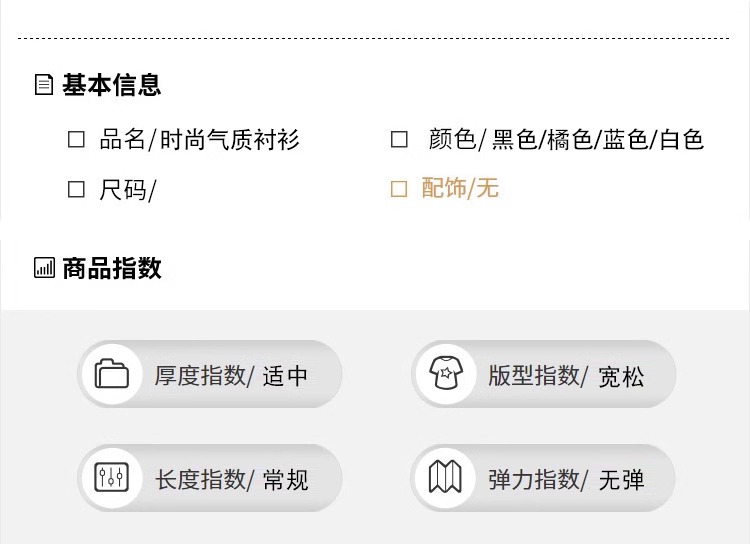Viewport: 750px width, 558px height.
Task: Click the folder icon for 厚度指数
Action: (111, 374)
